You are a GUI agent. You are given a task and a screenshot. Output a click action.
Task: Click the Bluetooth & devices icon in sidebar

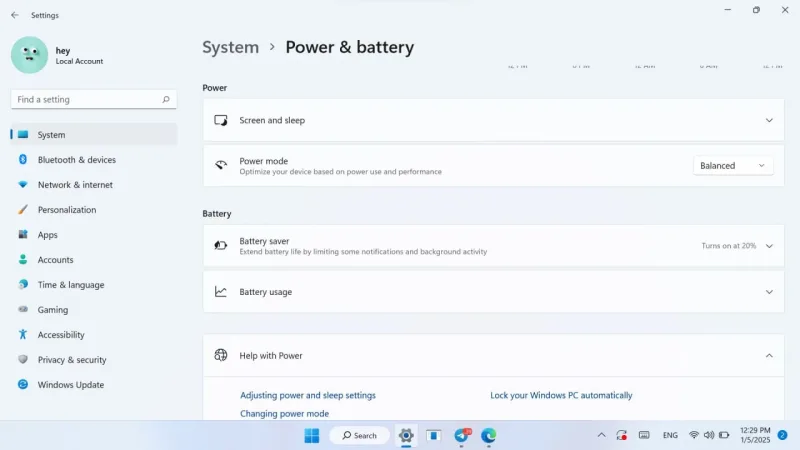23,160
